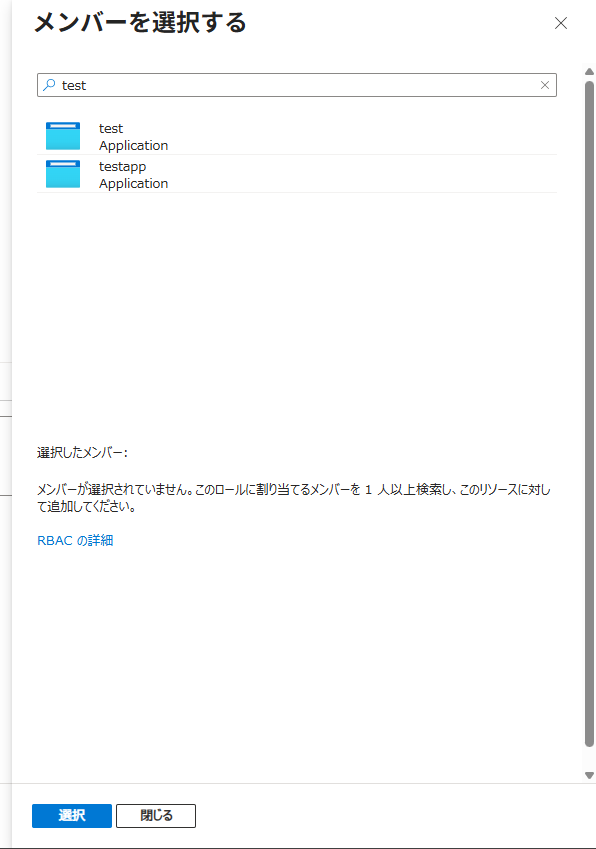Select the test application icon

[63, 136]
